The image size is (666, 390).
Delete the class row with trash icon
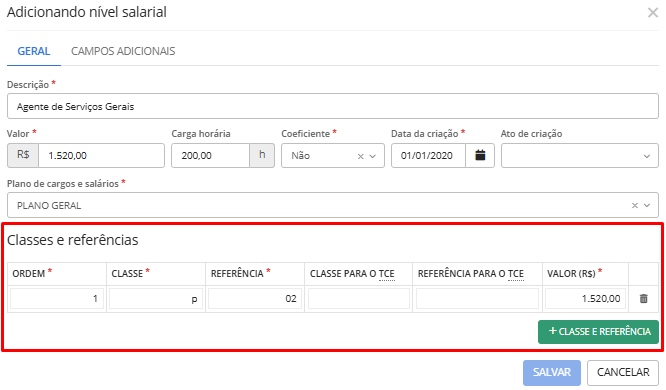pyautogui.click(x=643, y=299)
